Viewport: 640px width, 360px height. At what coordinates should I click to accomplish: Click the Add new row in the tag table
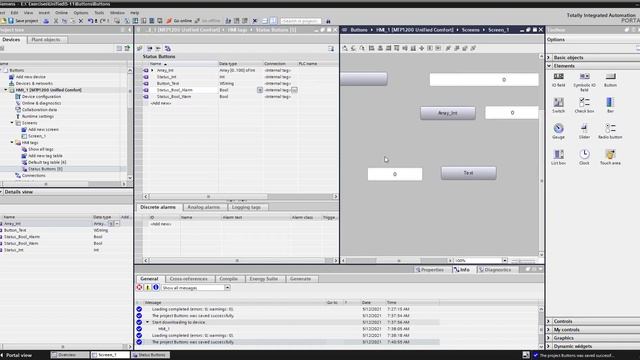point(160,103)
